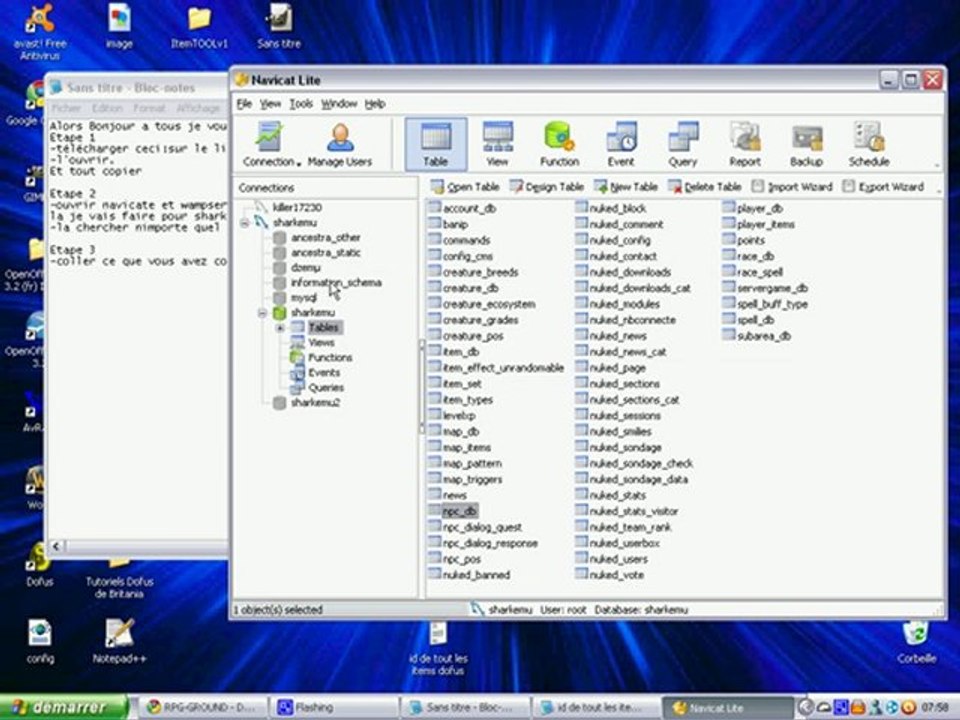Launch the Export Wizard

[x=882, y=187]
